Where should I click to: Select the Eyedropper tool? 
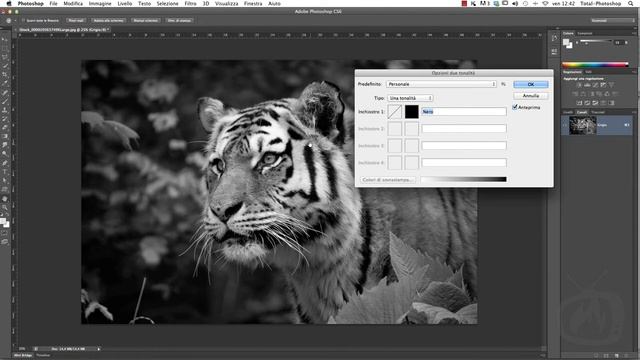coord(5,82)
